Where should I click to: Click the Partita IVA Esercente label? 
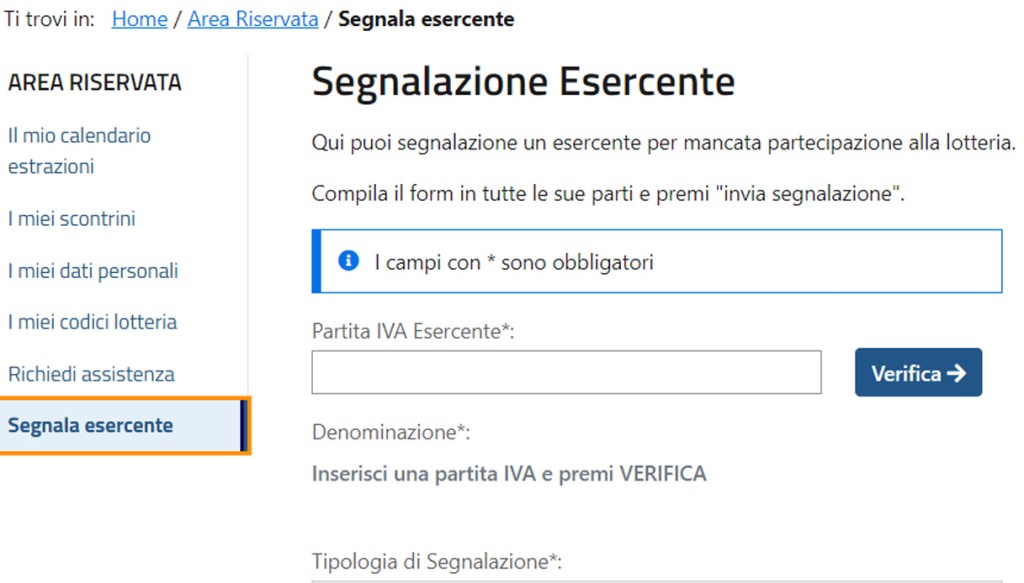click(x=413, y=330)
